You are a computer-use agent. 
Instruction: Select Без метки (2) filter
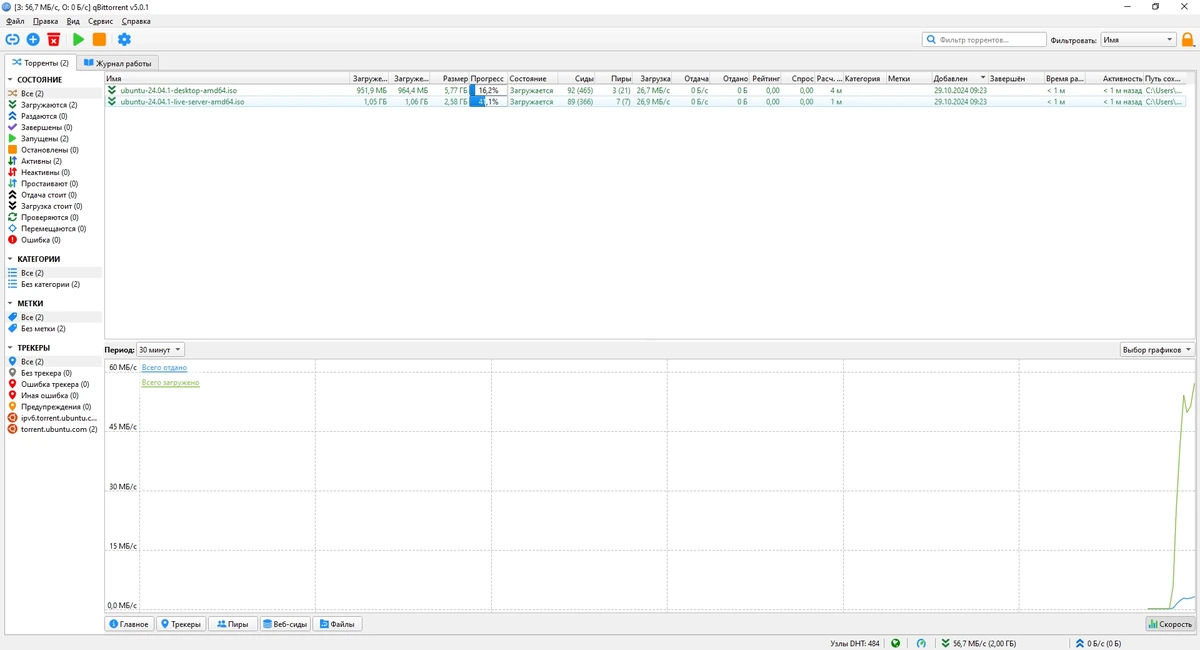(43, 329)
